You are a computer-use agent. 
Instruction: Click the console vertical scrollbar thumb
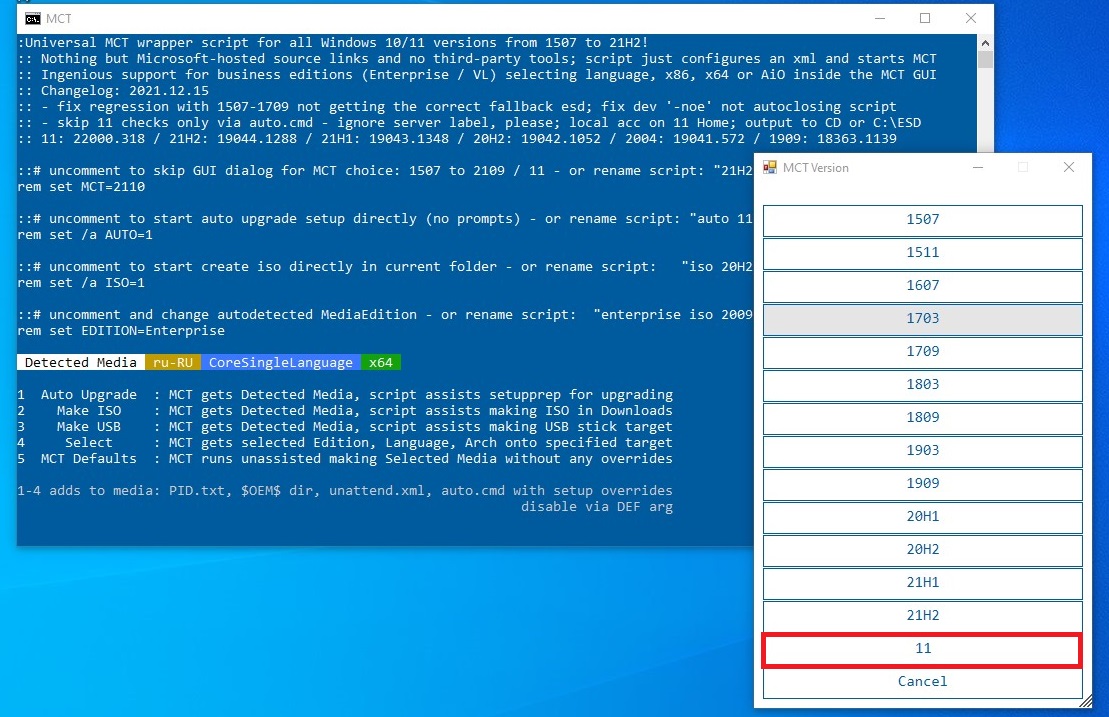point(985,59)
